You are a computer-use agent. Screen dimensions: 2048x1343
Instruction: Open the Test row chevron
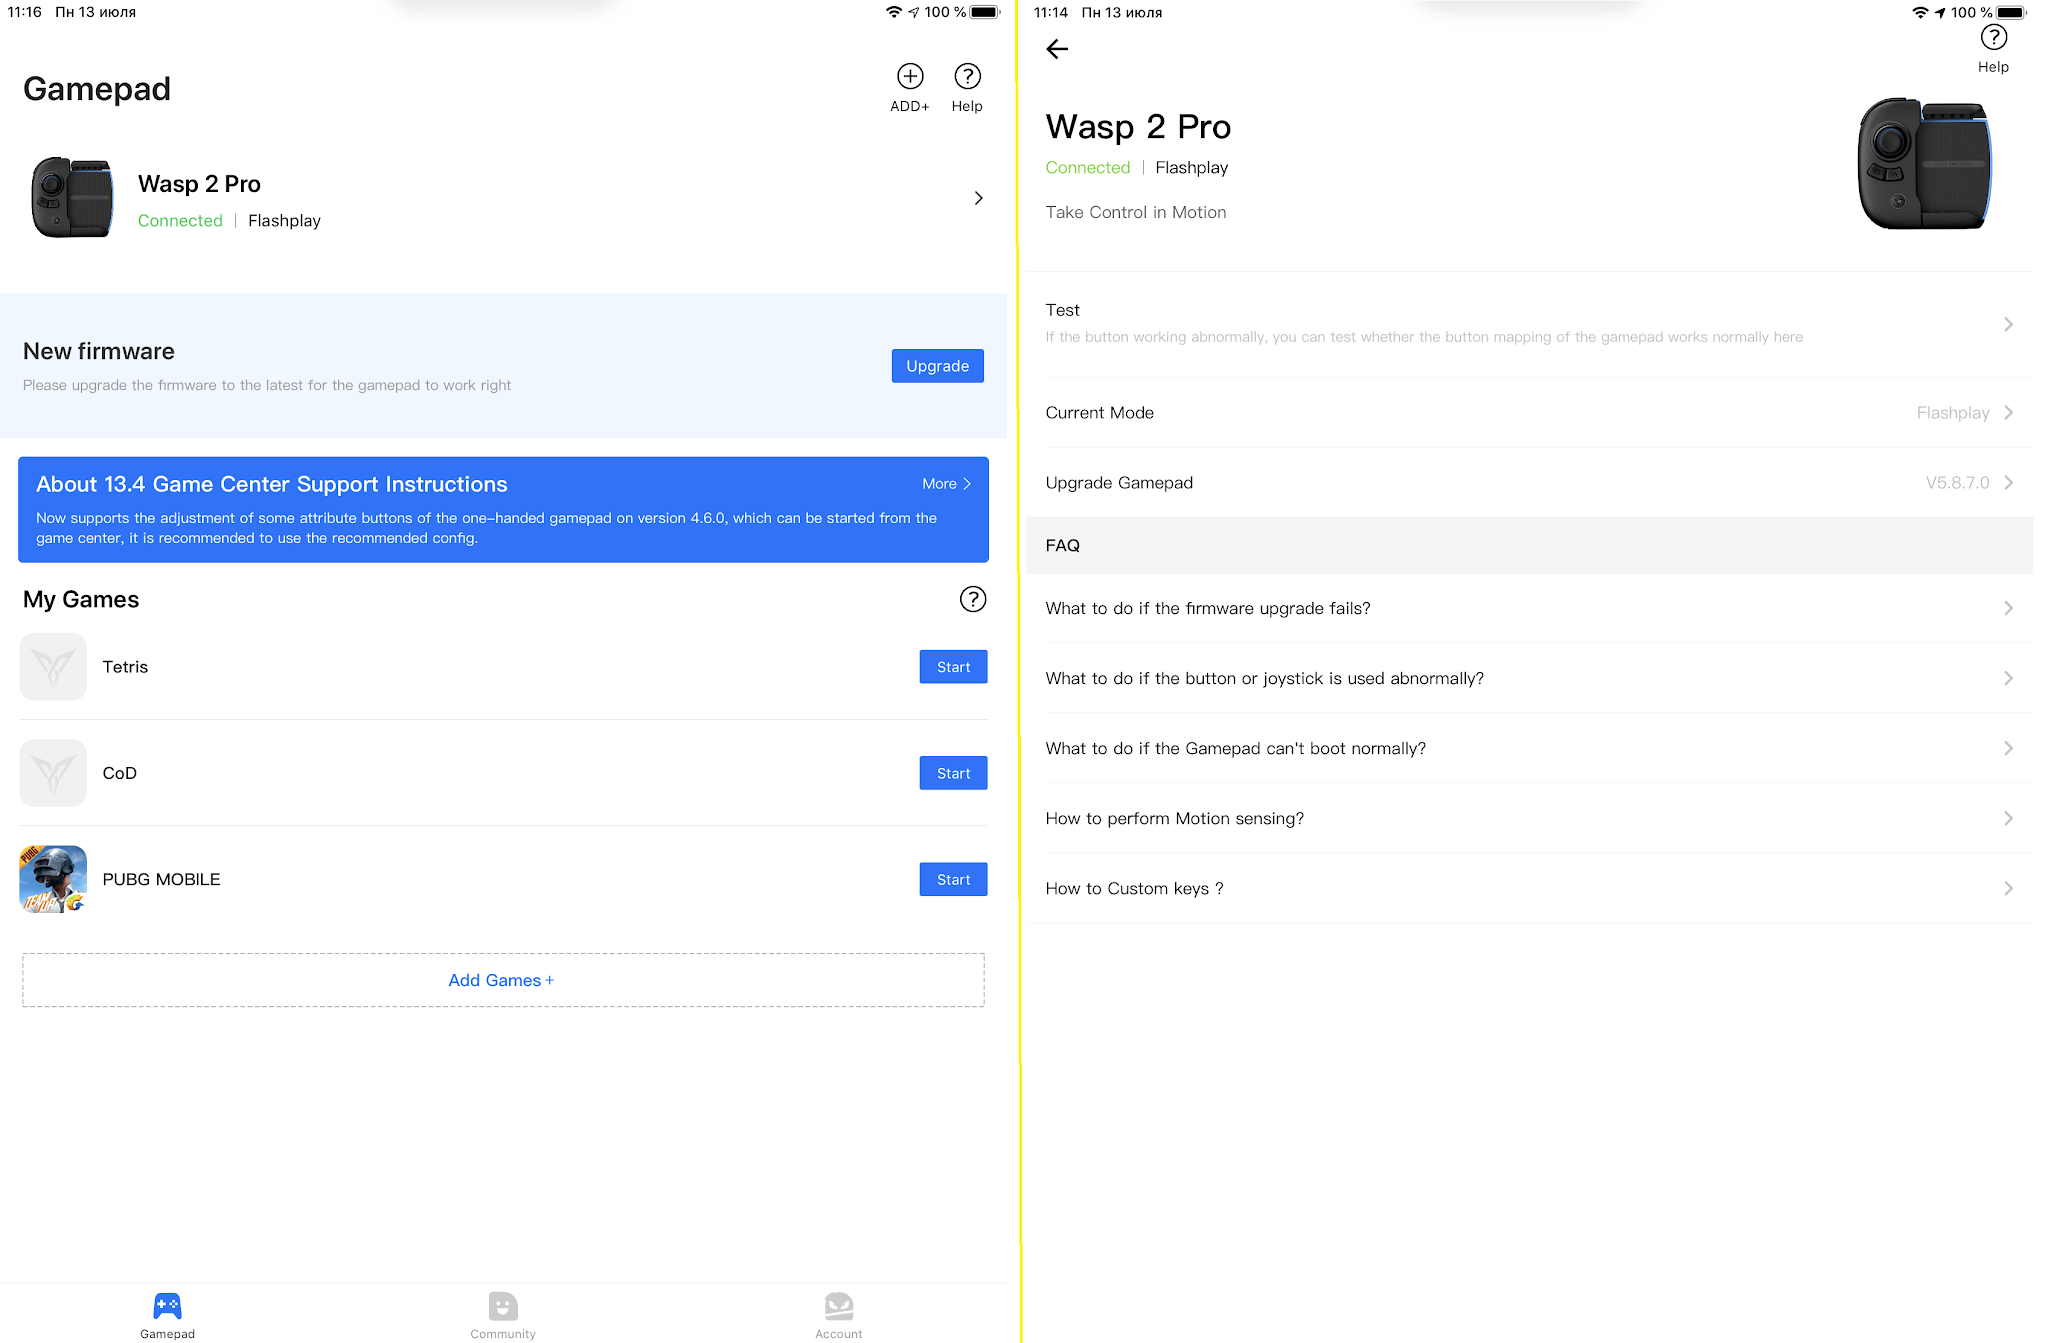point(2008,324)
